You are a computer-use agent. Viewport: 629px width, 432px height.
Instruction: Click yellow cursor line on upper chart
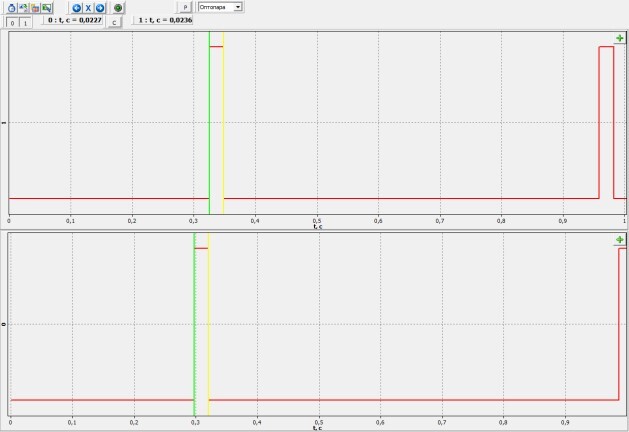point(224,120)
